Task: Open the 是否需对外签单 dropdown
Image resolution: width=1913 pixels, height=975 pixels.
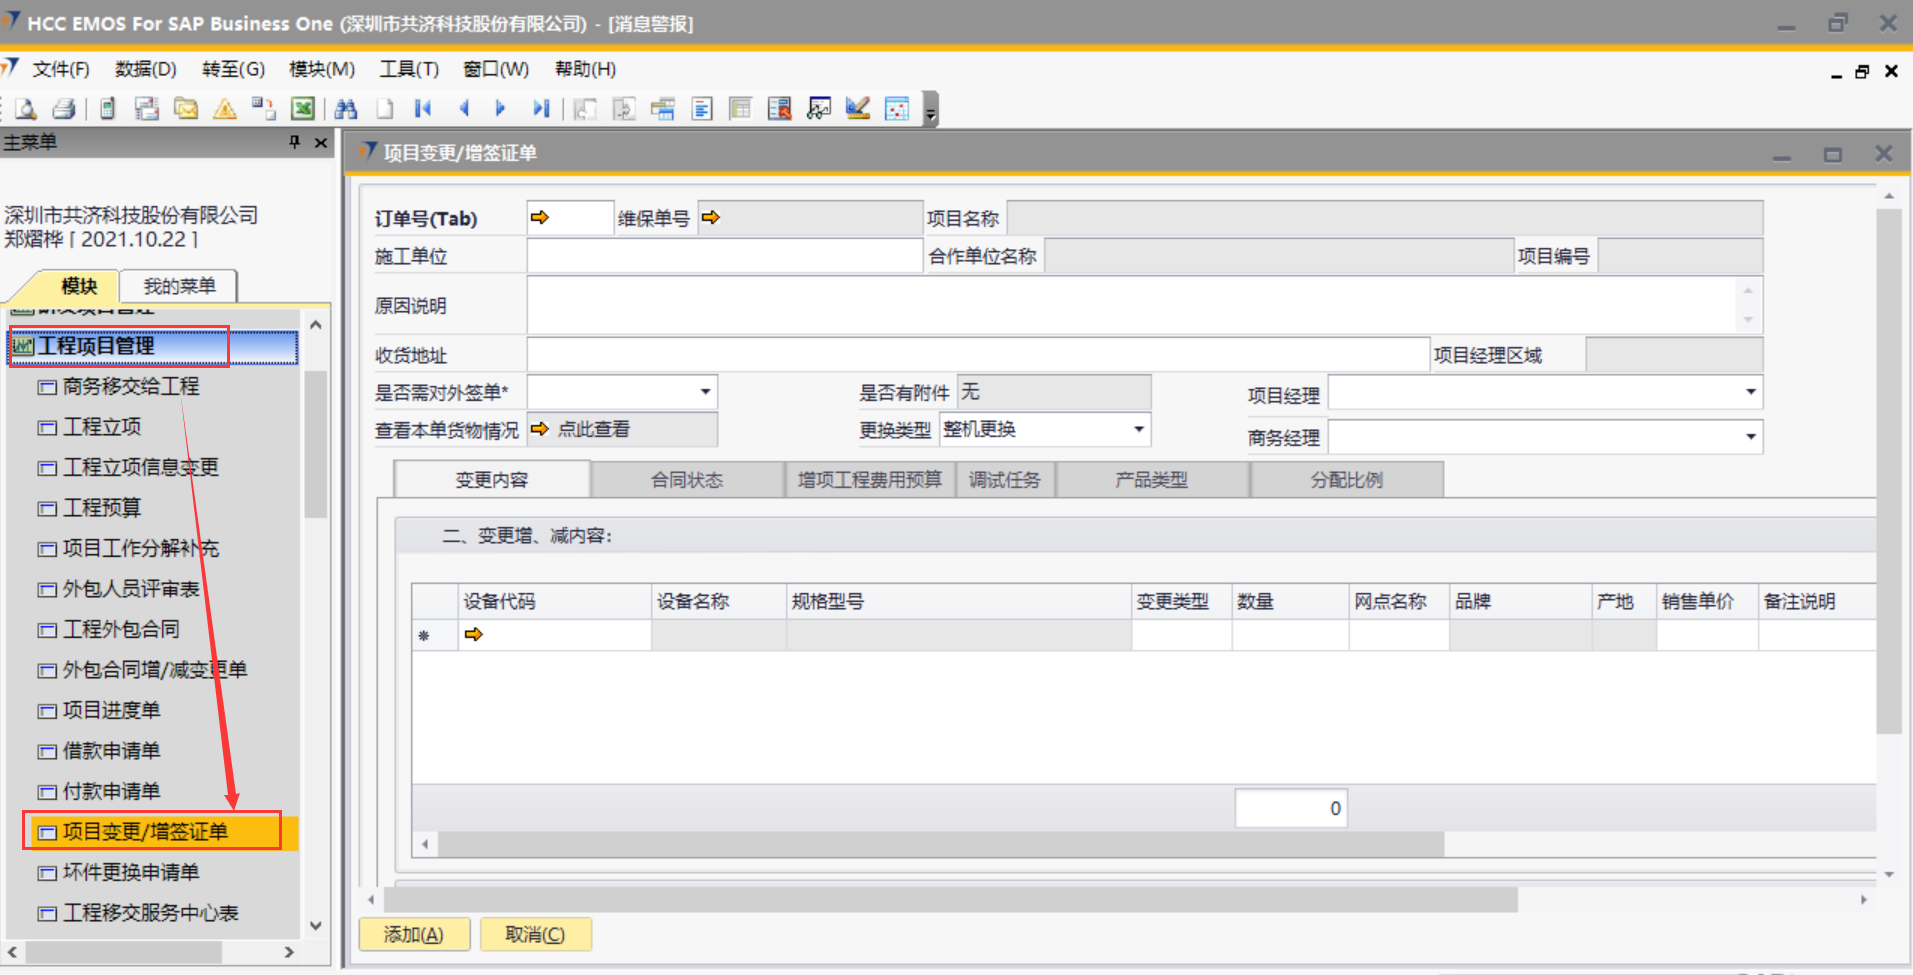Action: point(705,392)
